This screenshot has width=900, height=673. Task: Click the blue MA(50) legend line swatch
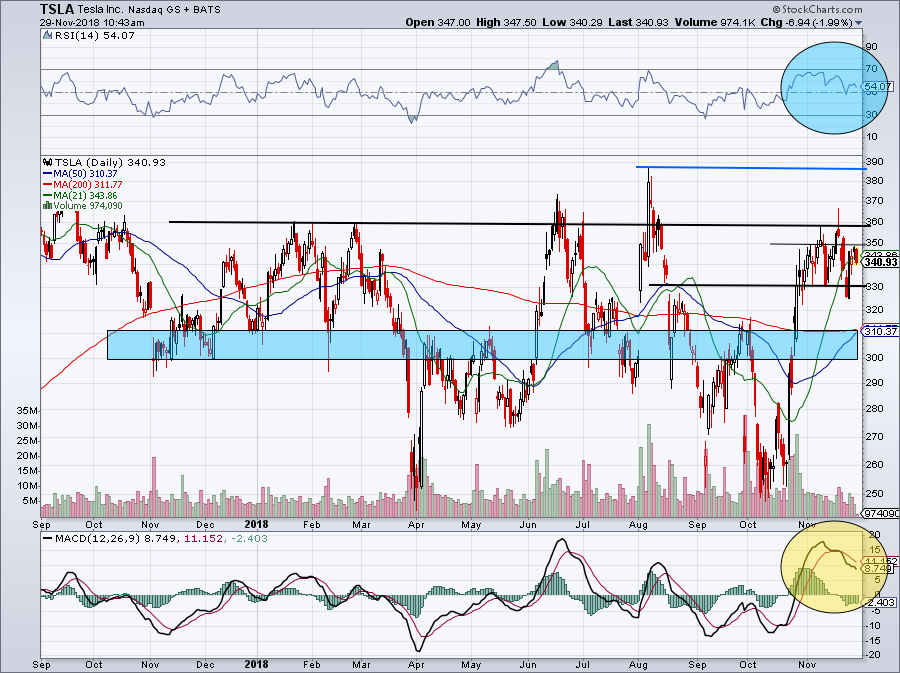click(48, 174)
